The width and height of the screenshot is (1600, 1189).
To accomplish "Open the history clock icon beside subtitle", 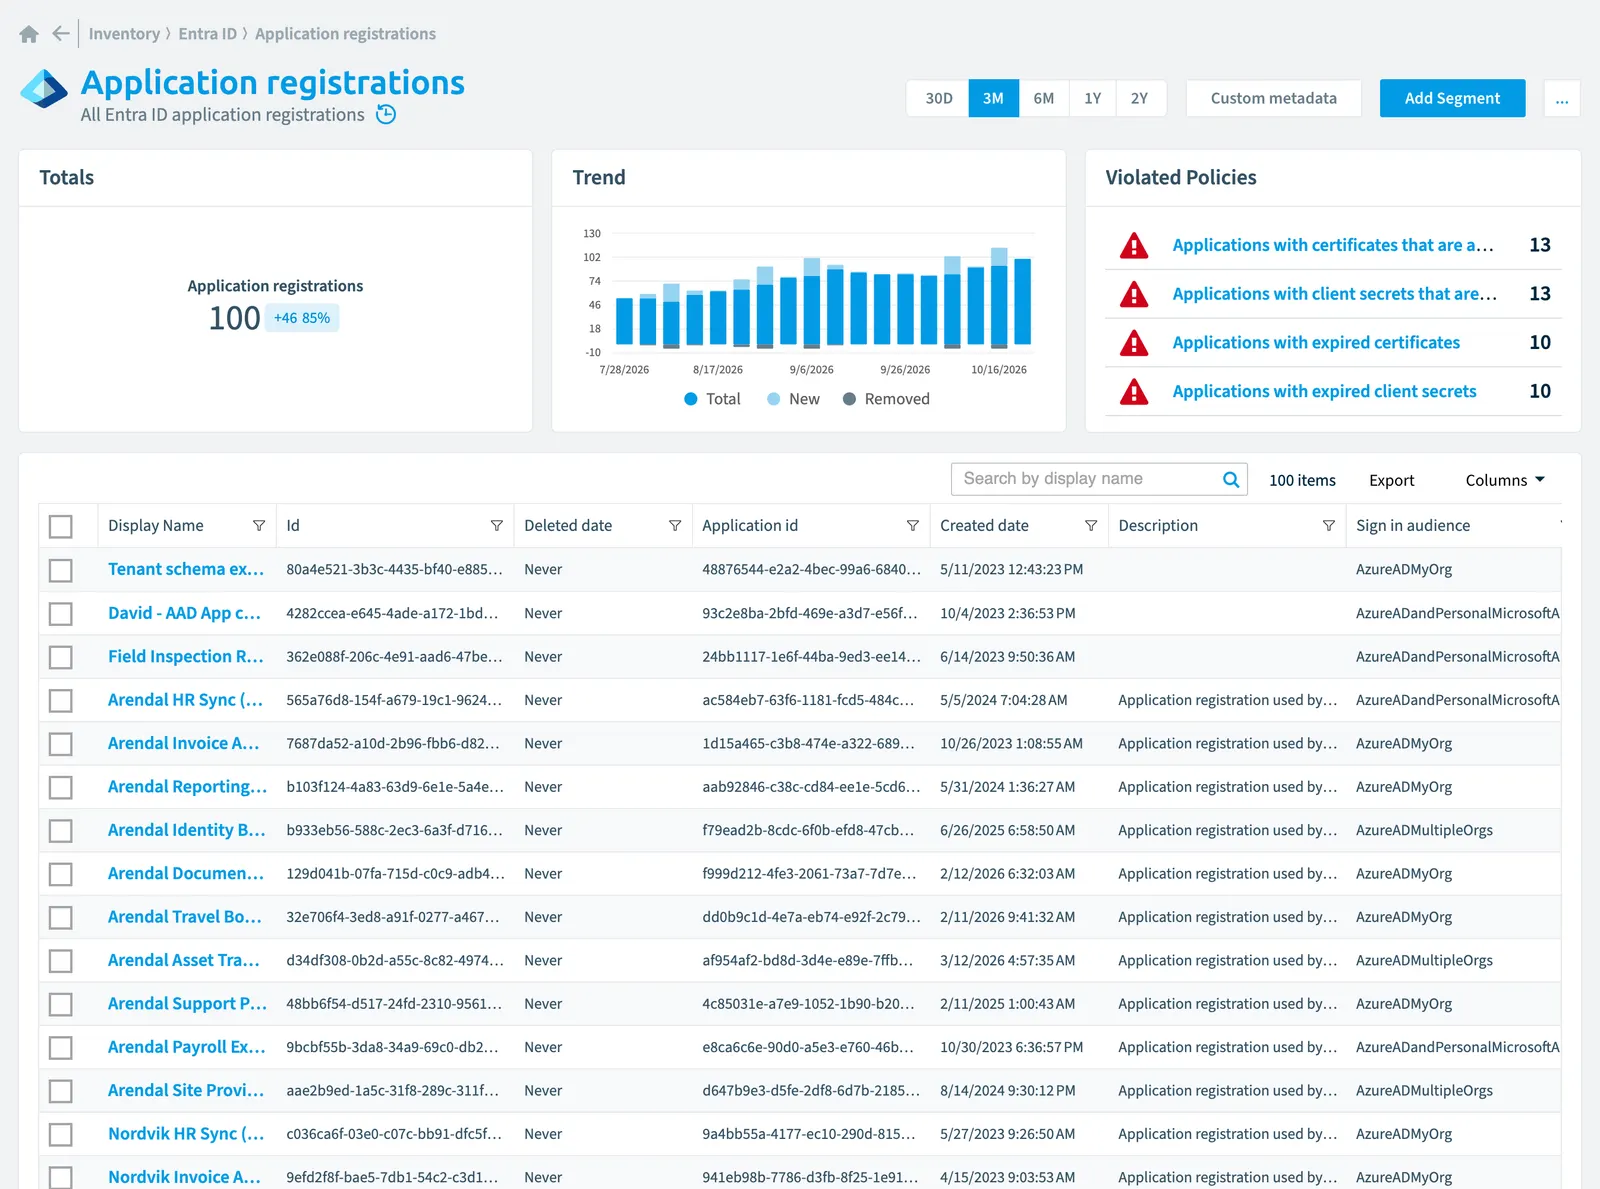I will (386, 115).
